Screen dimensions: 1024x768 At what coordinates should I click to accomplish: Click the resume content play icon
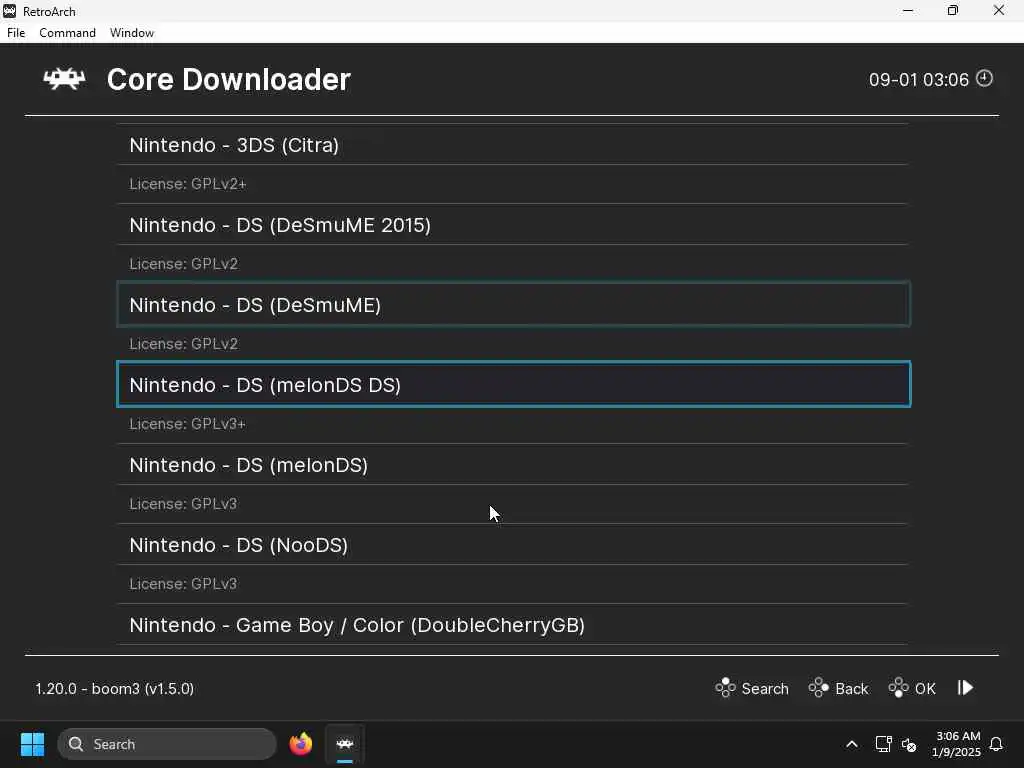click(x=965, y=688)
